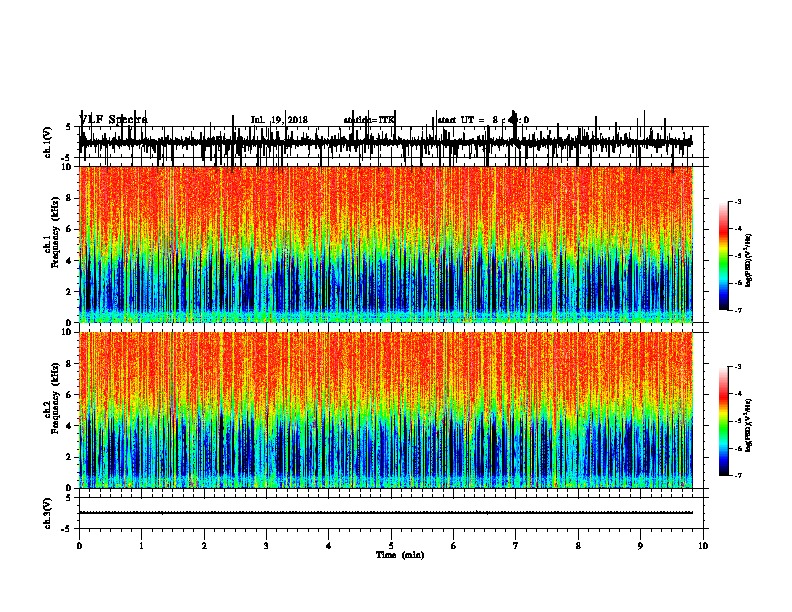
Task: Click time axis tick label 10
Action: tap(703, 546)
